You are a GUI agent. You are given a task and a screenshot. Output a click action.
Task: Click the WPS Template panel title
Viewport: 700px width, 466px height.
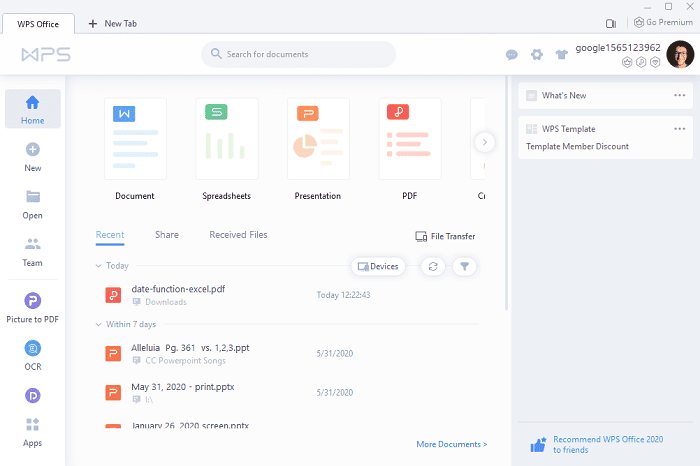coord(568,129)
